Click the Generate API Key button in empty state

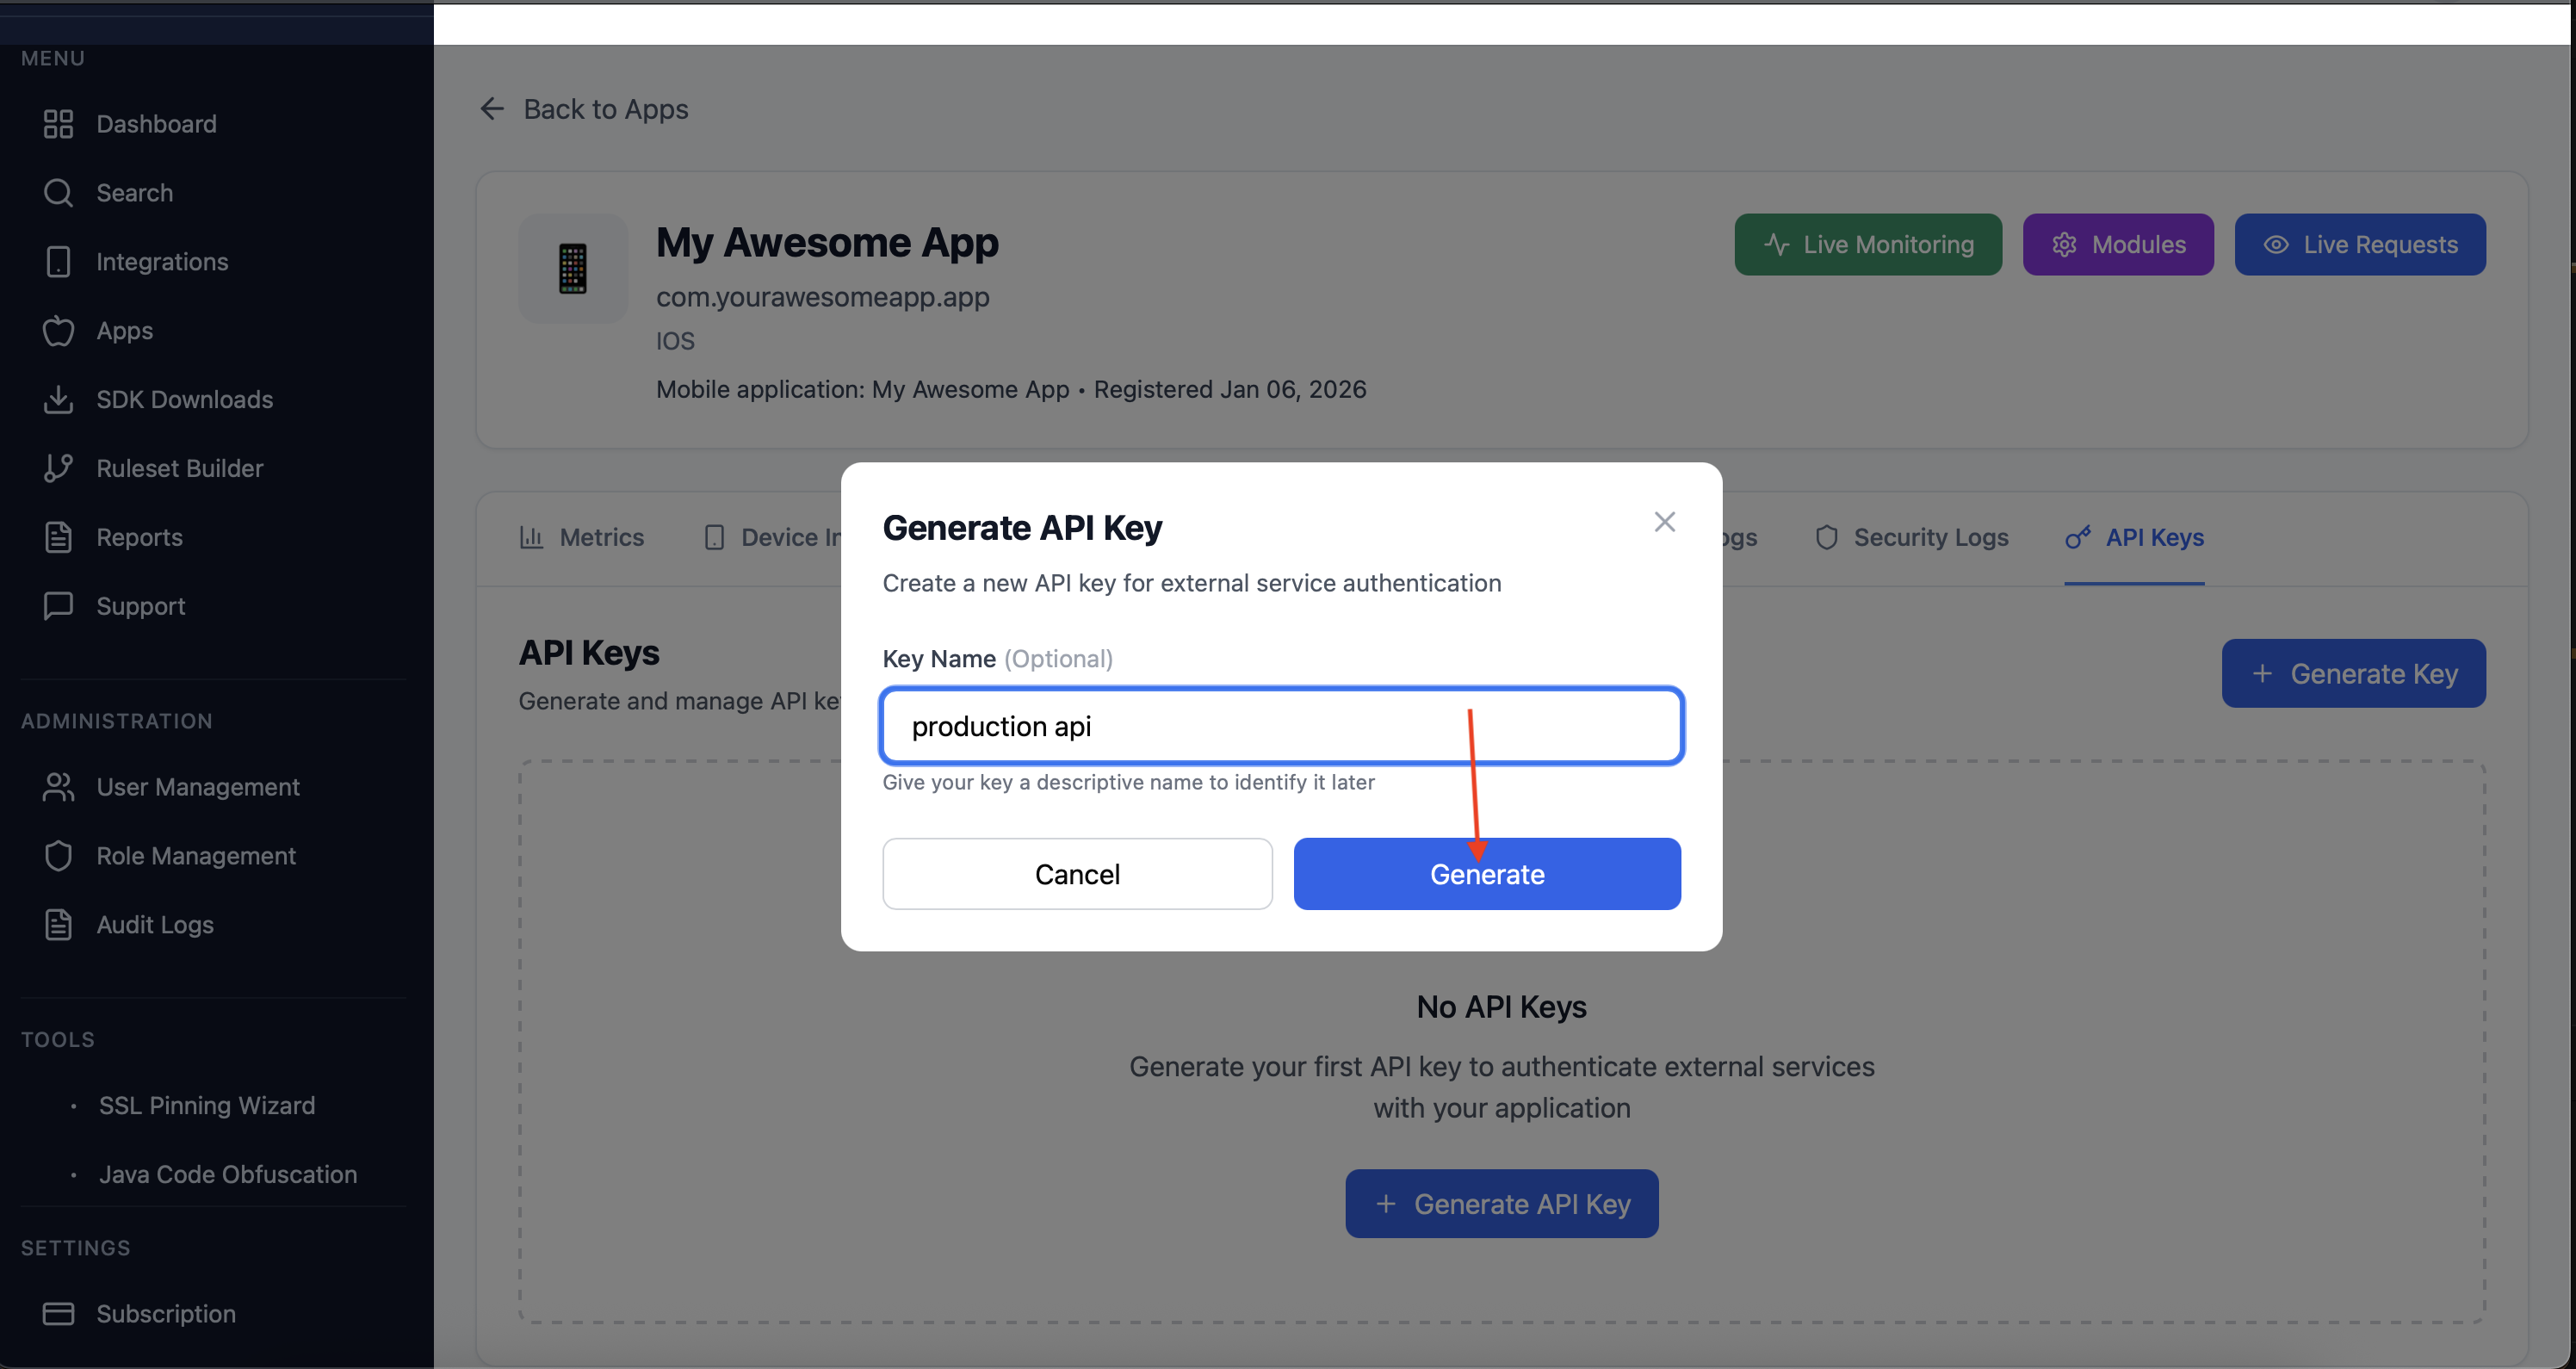pyautogui.click(x=1502, y=1204)
